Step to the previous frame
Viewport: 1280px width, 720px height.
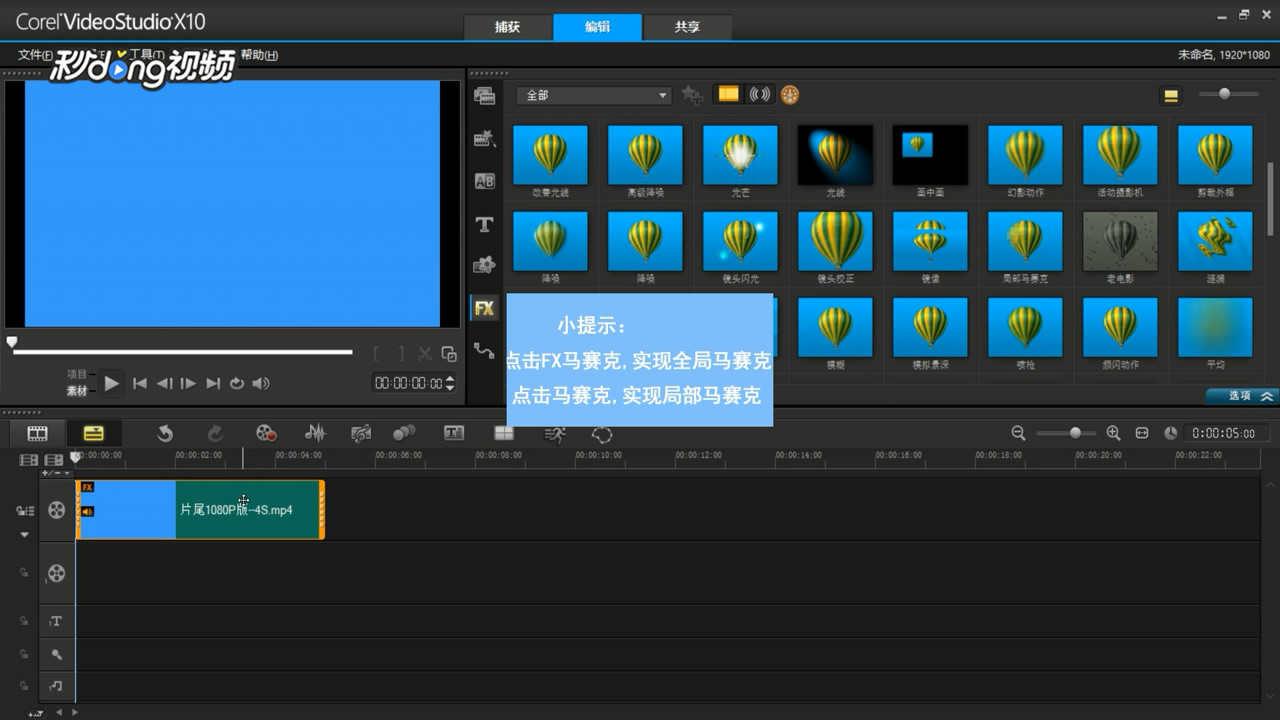164,383
